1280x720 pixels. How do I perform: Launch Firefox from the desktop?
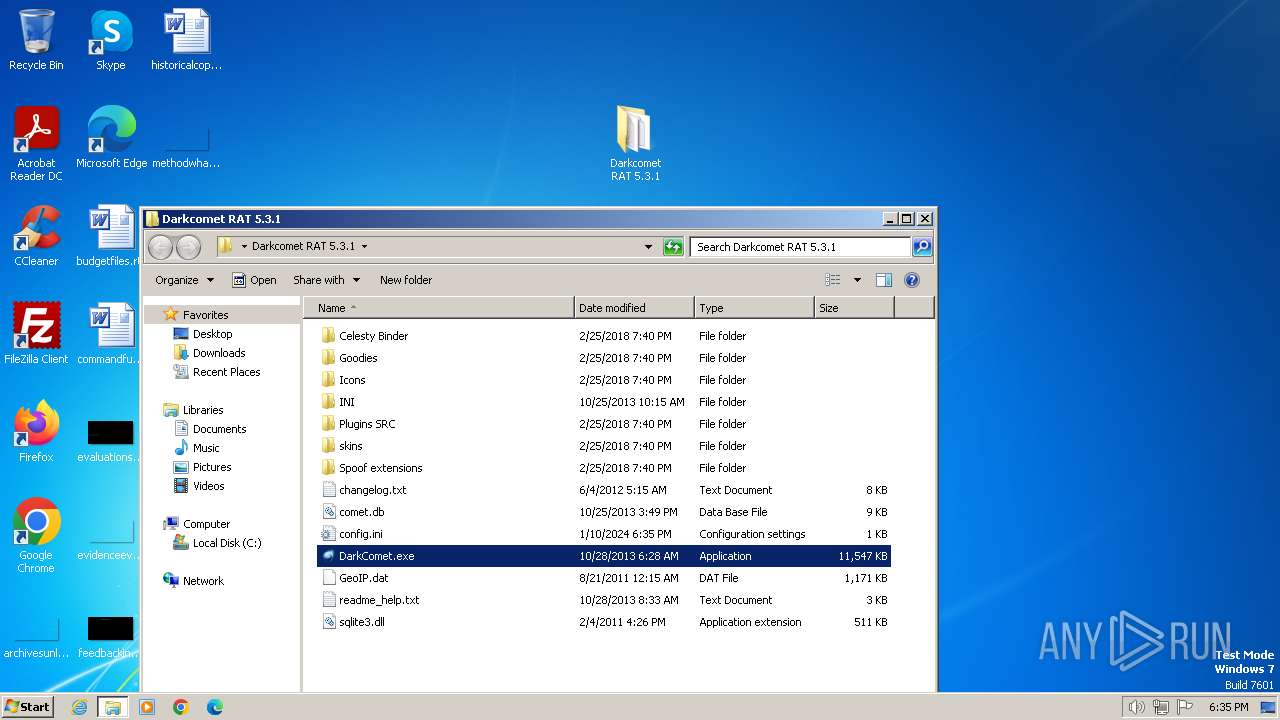36,432
